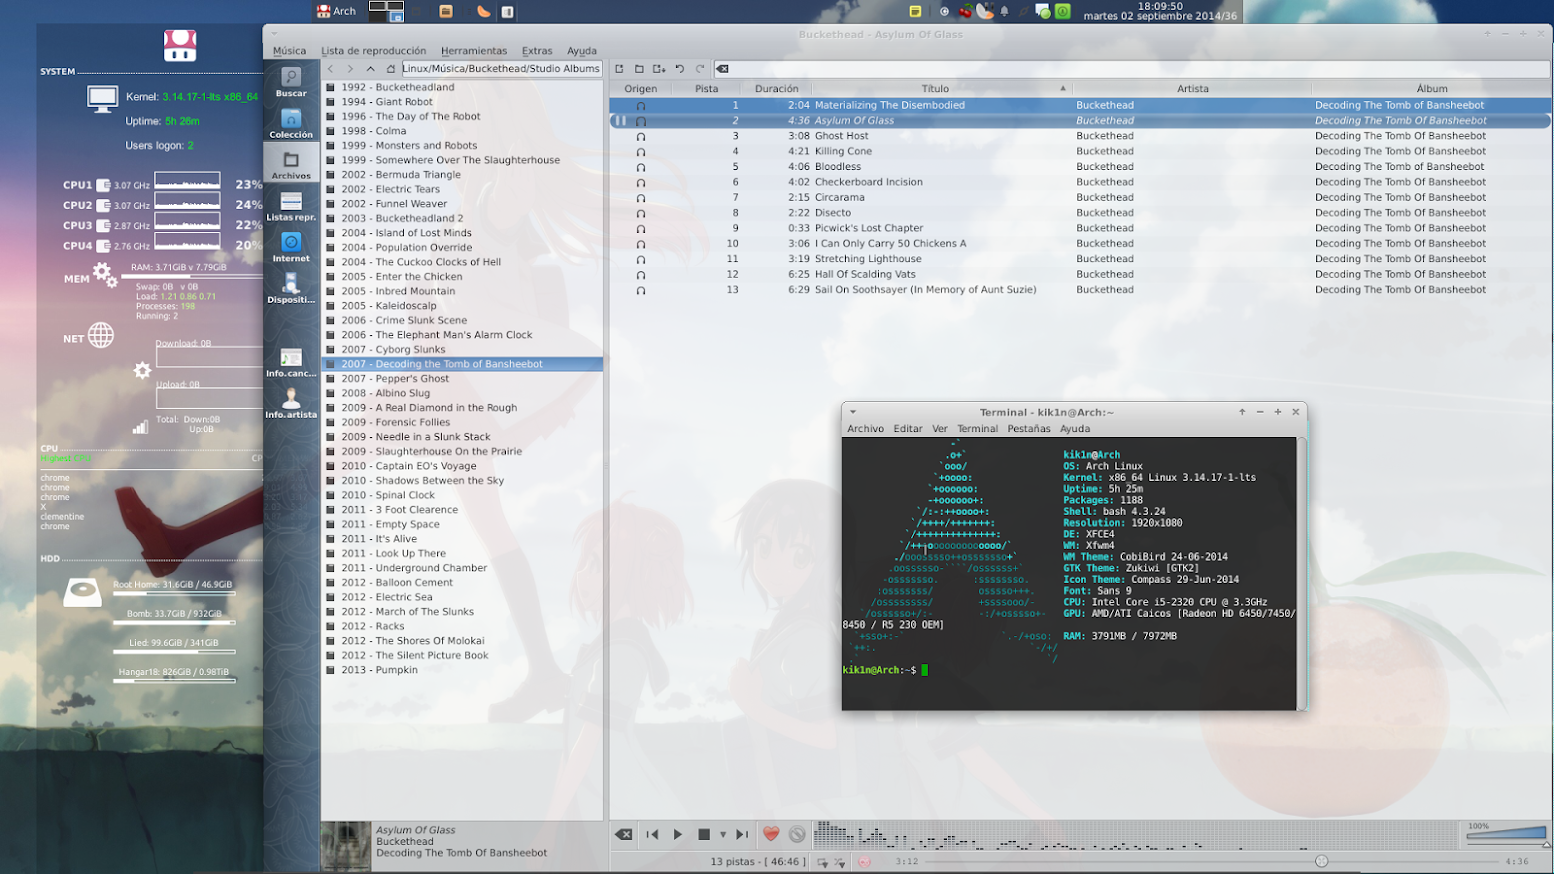Adjust the volume slider
Viewport: 1554px width, 874px height.
(1507, 833)
